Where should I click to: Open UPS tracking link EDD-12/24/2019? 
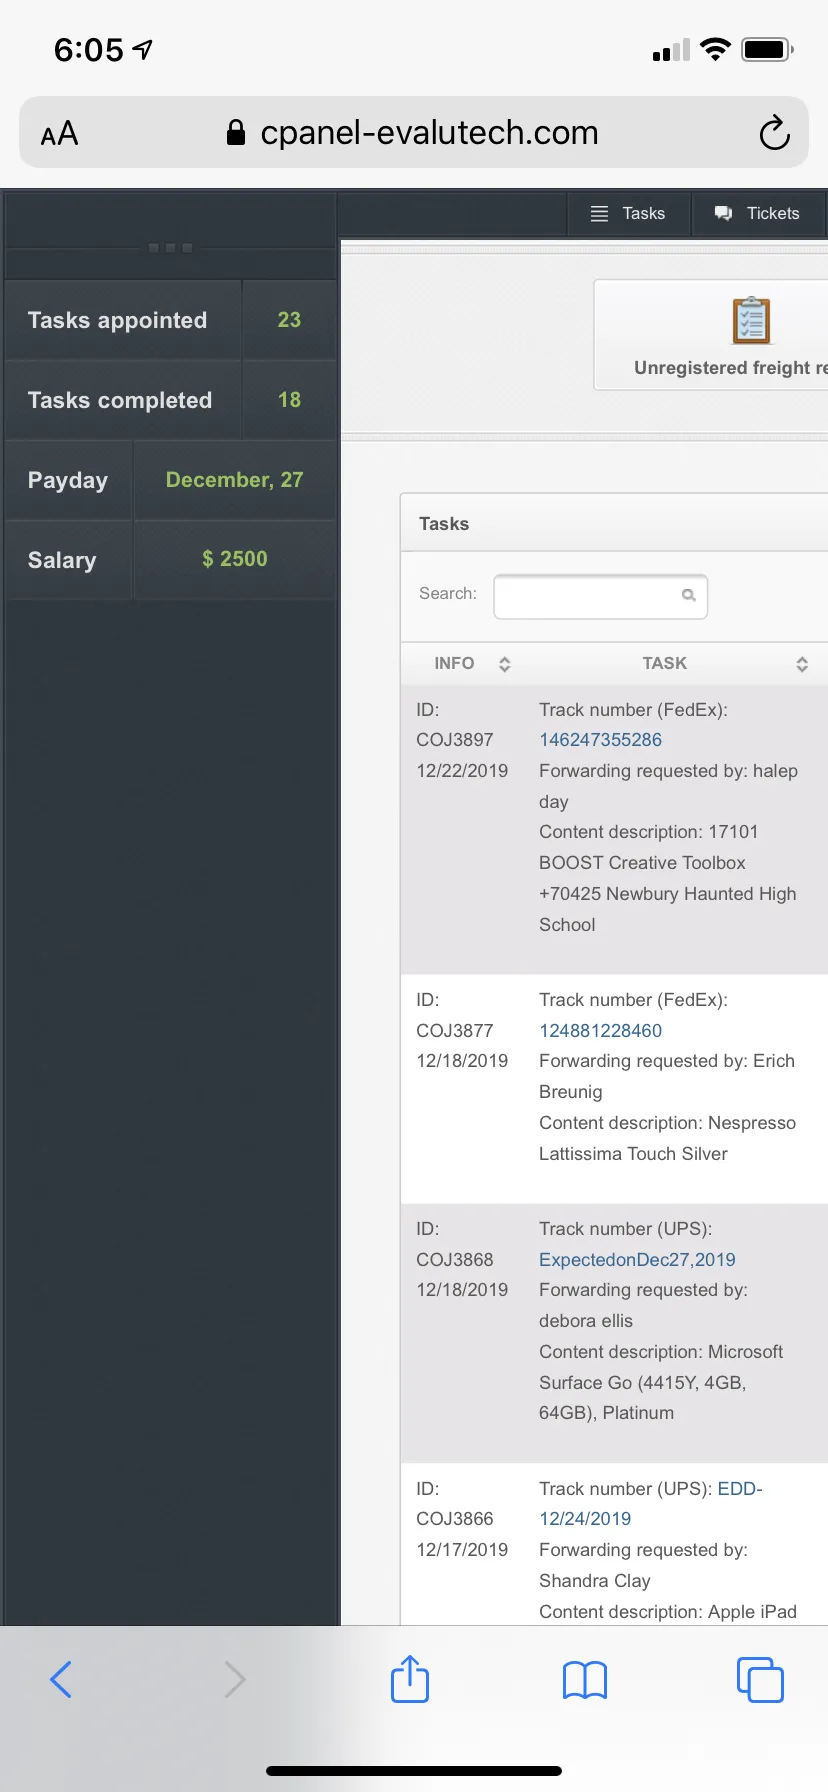[x=651, y=1503]
